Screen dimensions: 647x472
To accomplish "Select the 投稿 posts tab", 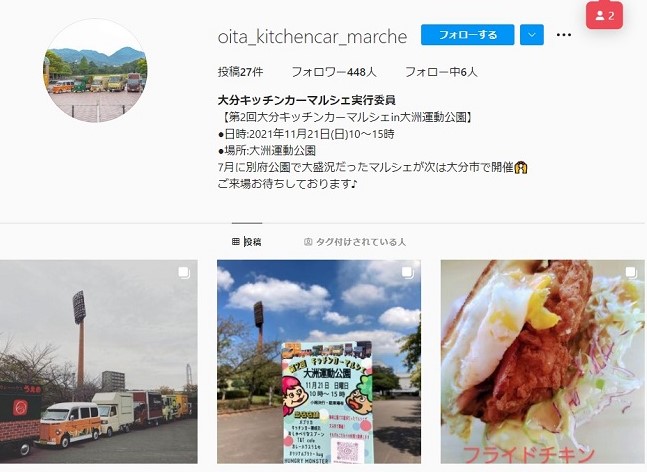I will pos(247,242).
